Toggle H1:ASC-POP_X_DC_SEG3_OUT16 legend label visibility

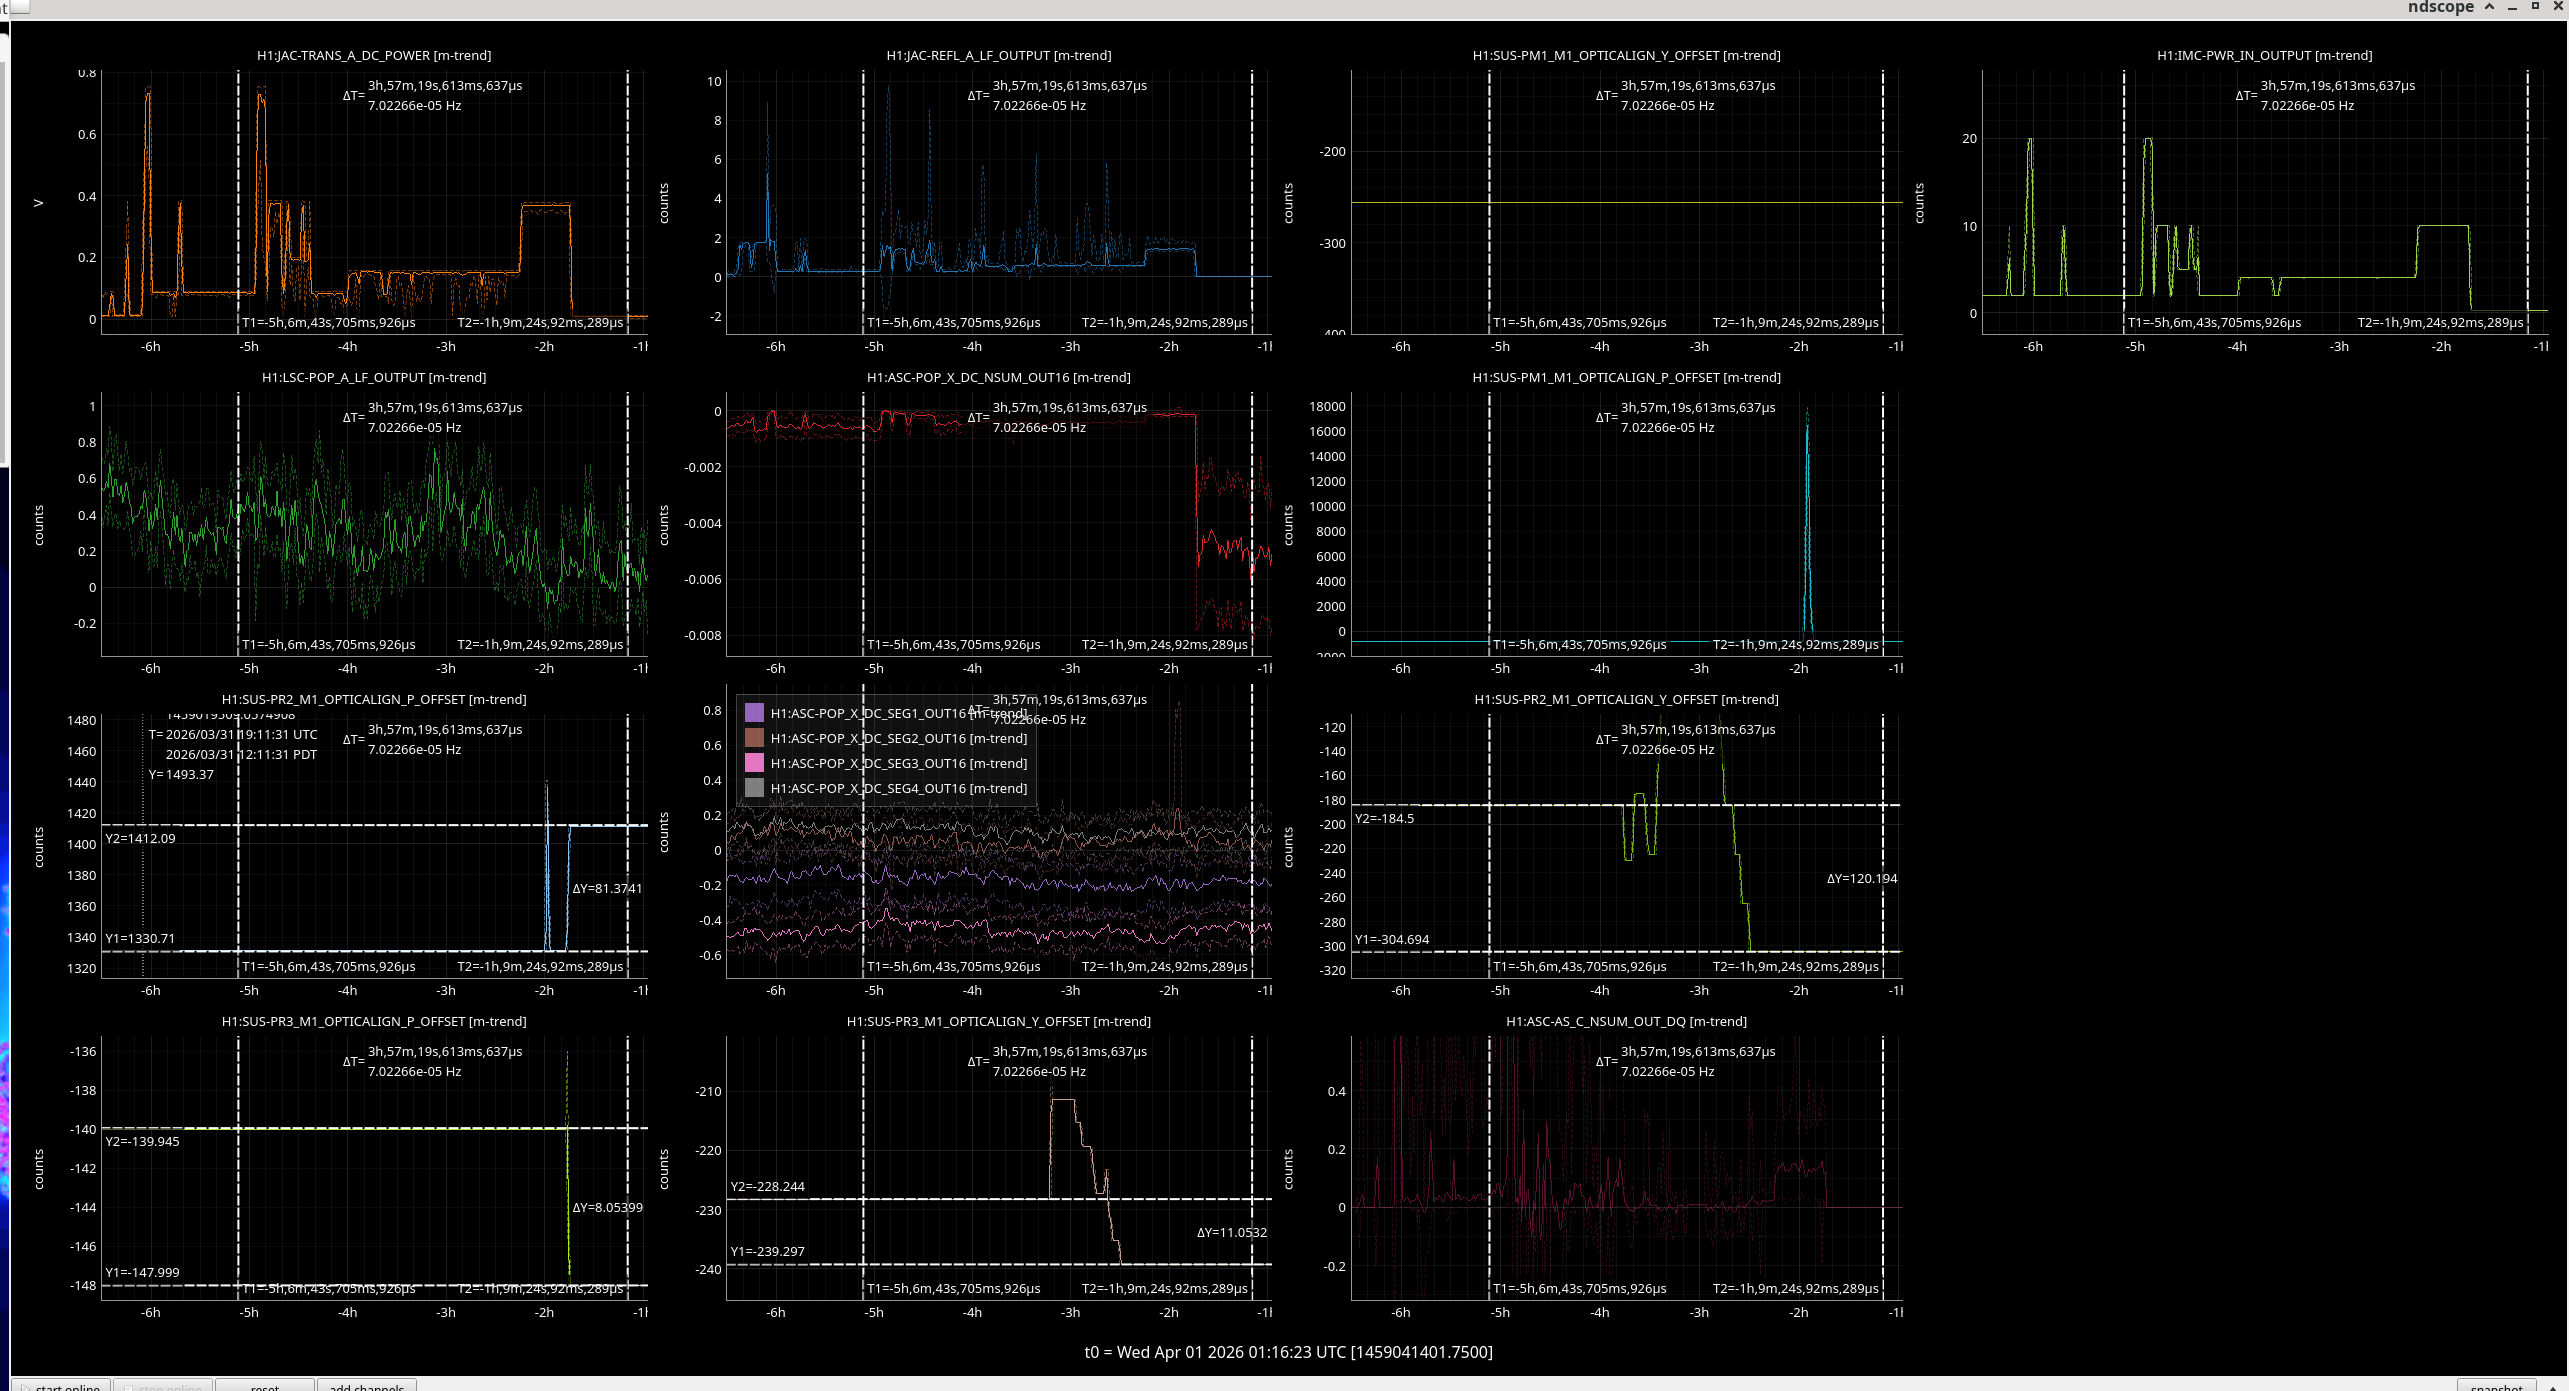898,763
